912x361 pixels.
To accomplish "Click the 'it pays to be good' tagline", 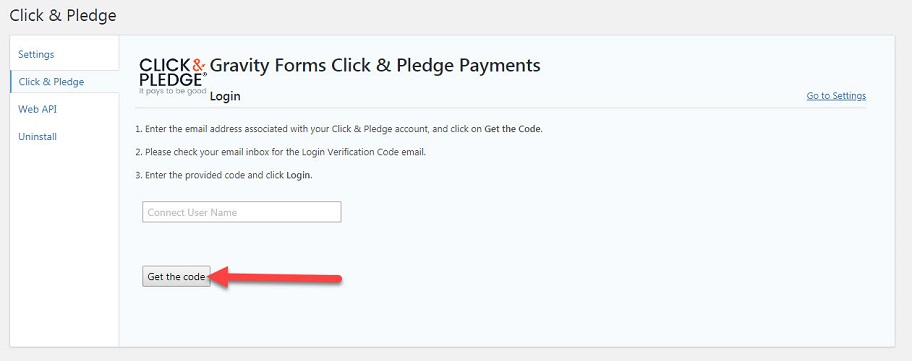I will (173, 92).
